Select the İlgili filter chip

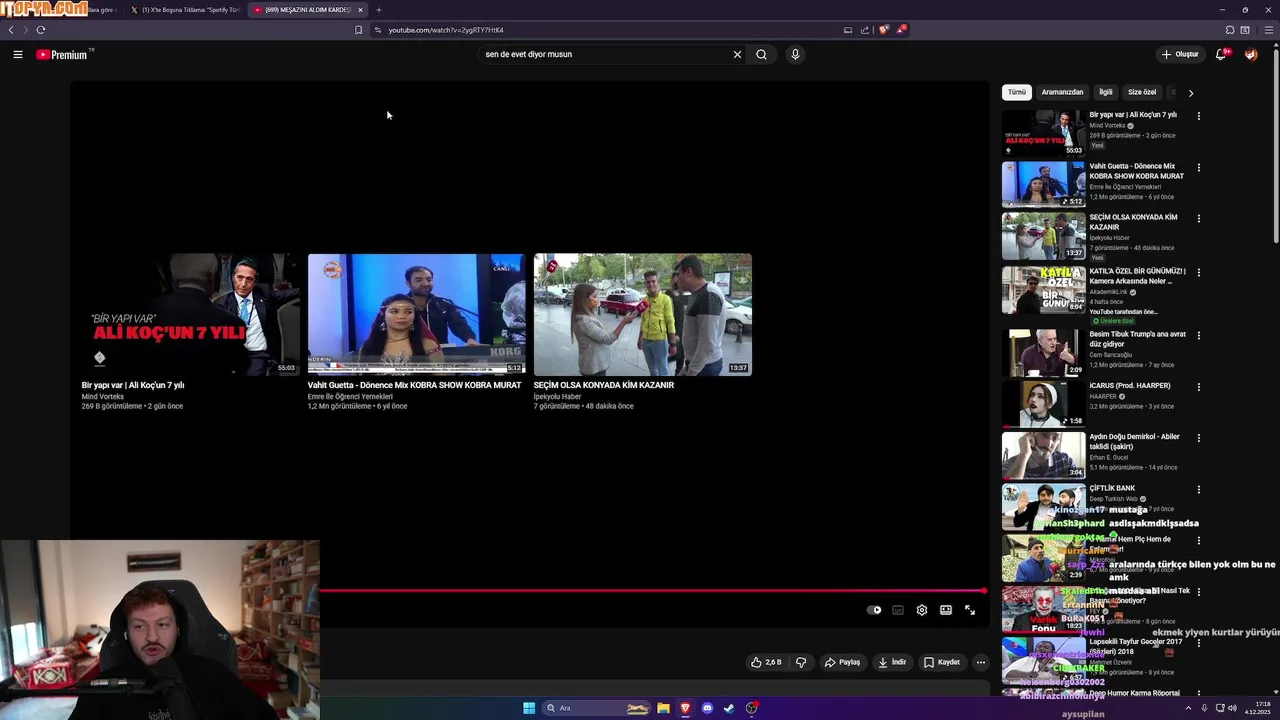(1106, 92)
